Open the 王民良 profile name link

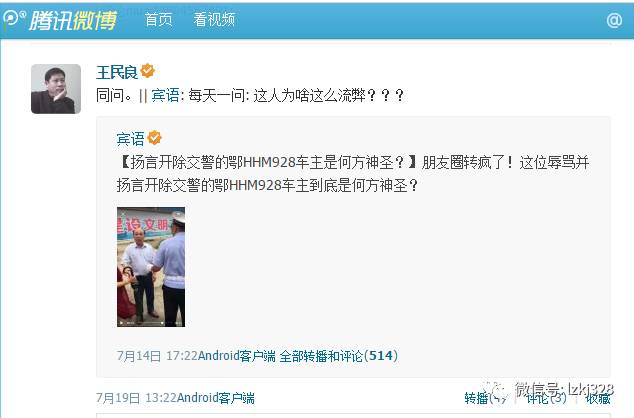tap(117, 72)
